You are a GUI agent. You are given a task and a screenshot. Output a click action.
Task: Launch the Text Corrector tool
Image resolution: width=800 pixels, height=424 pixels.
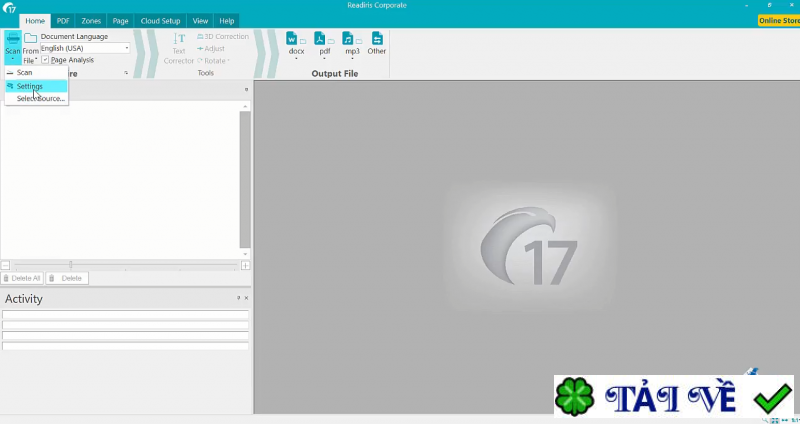(179, 48)
